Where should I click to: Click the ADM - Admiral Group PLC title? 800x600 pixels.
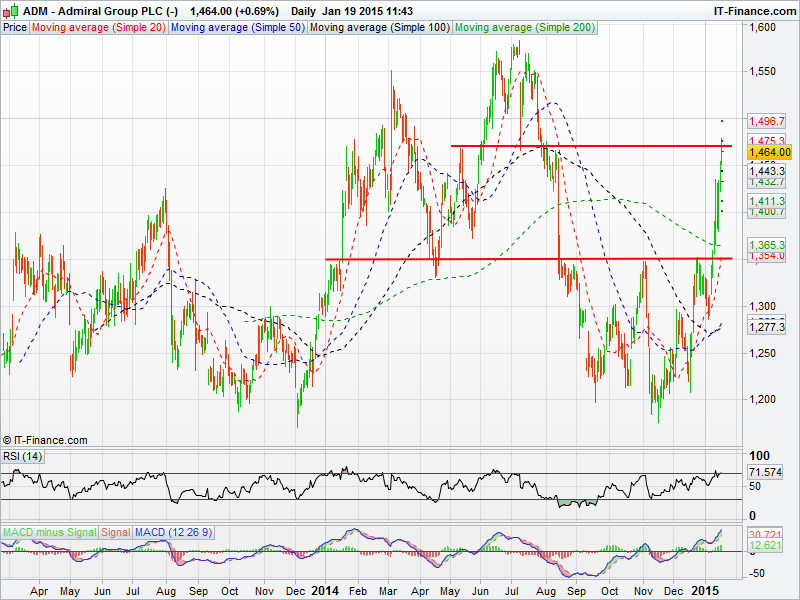click(100, 10)
